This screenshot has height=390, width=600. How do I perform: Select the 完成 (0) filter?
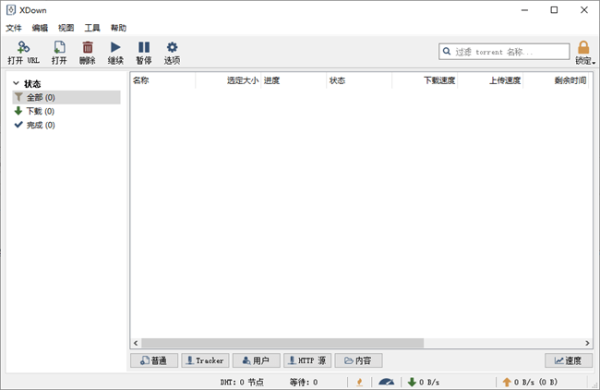tap(67, 125)
